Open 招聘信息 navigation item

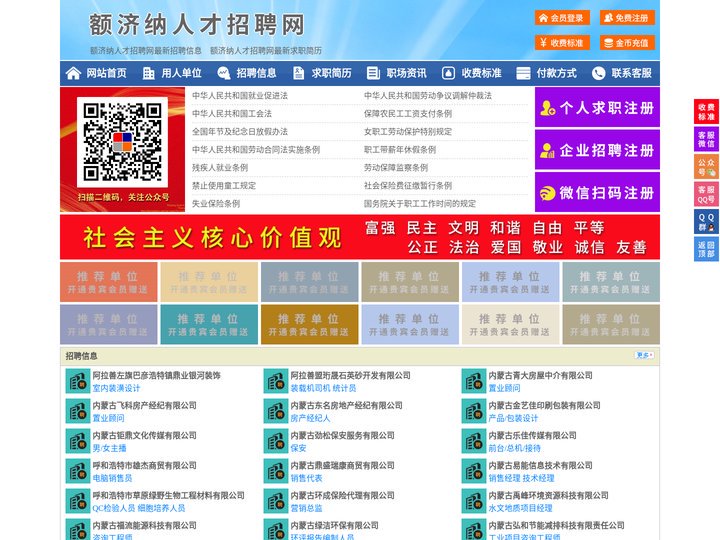tap(256, 73)
